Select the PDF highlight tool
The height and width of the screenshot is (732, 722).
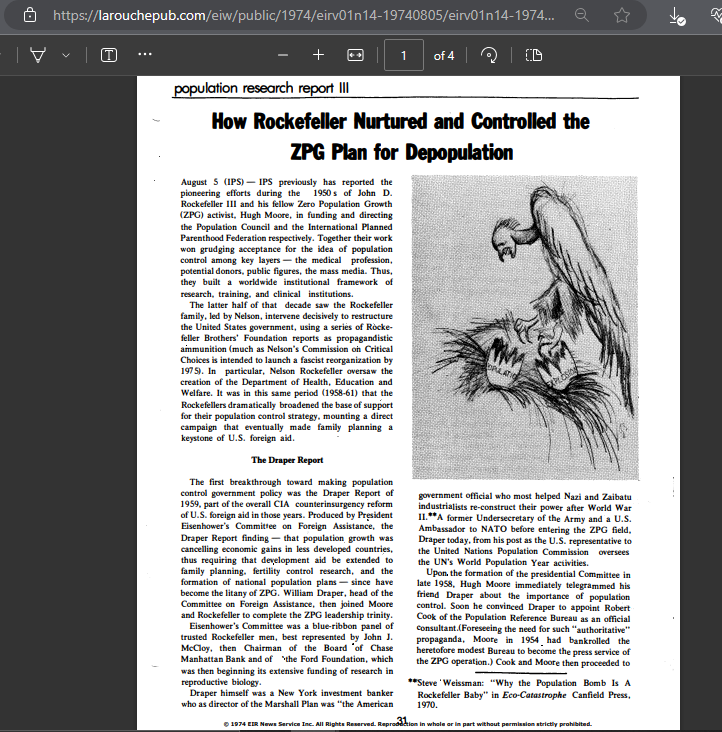[38, 55]
